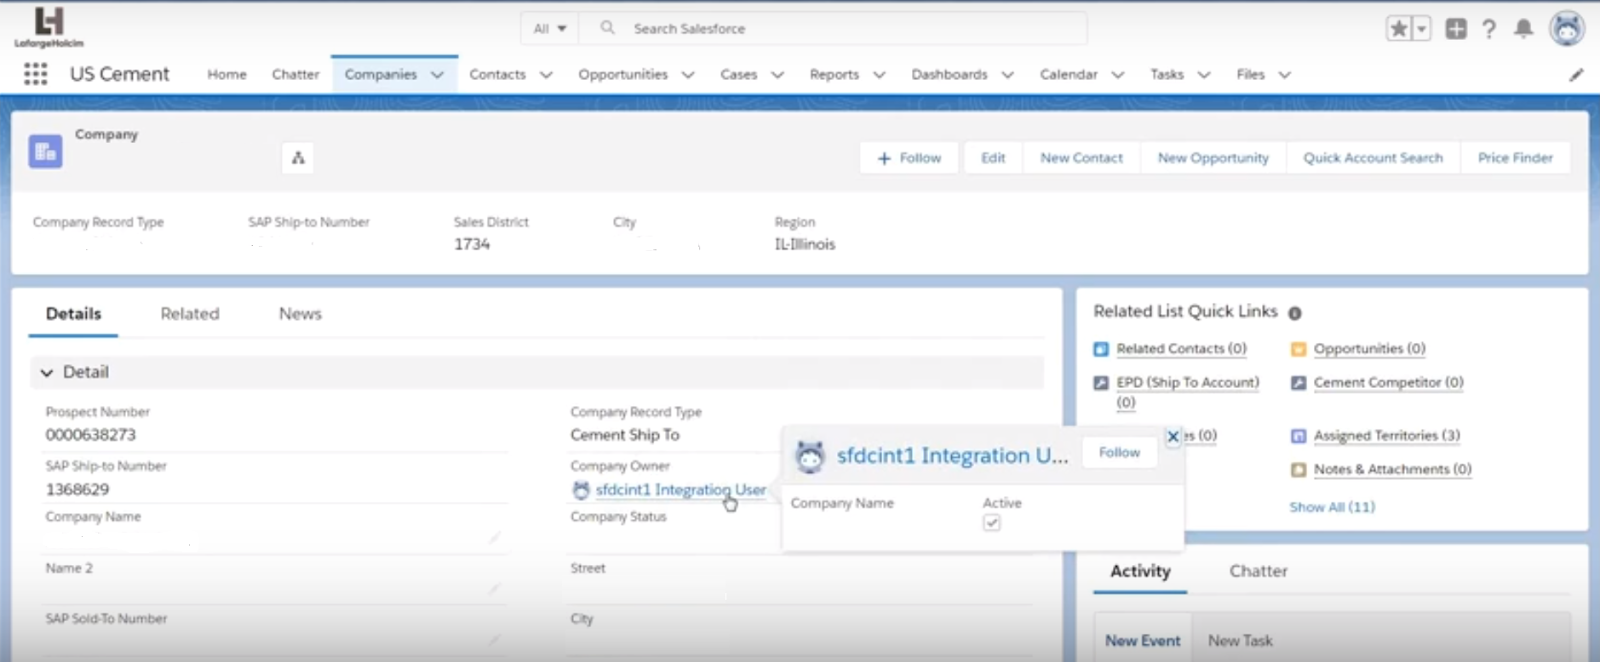Viewport: 1600px width, 662px height.
Task: Toggle the Active checkbox in the popup
Action: coord(991,523)
